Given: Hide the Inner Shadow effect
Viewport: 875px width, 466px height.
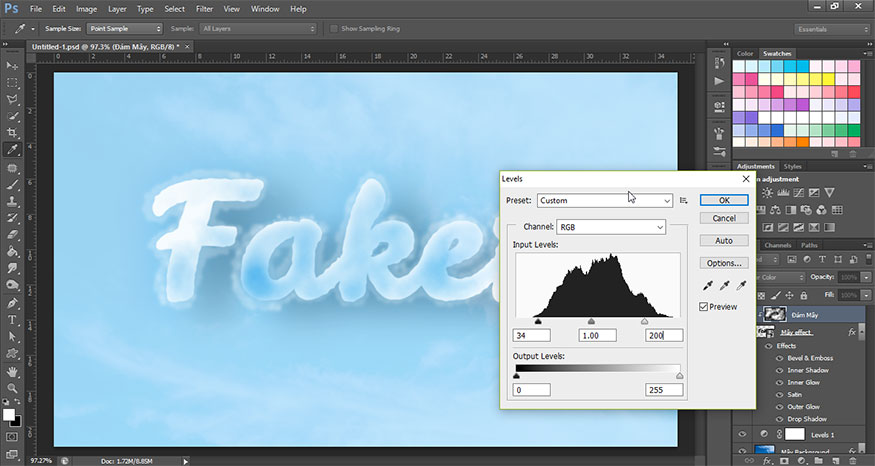Looking at the screenshot, I should coord(780,371).
